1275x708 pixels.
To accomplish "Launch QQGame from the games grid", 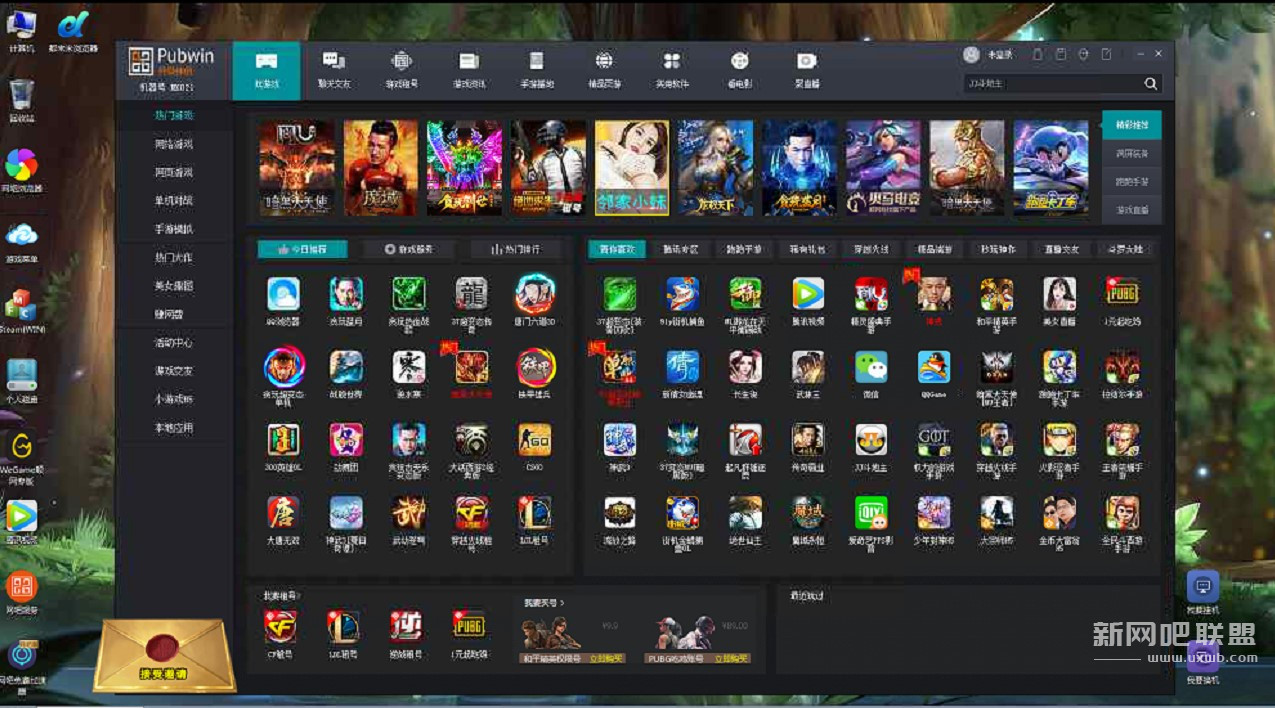I will [x=934, y=366].
